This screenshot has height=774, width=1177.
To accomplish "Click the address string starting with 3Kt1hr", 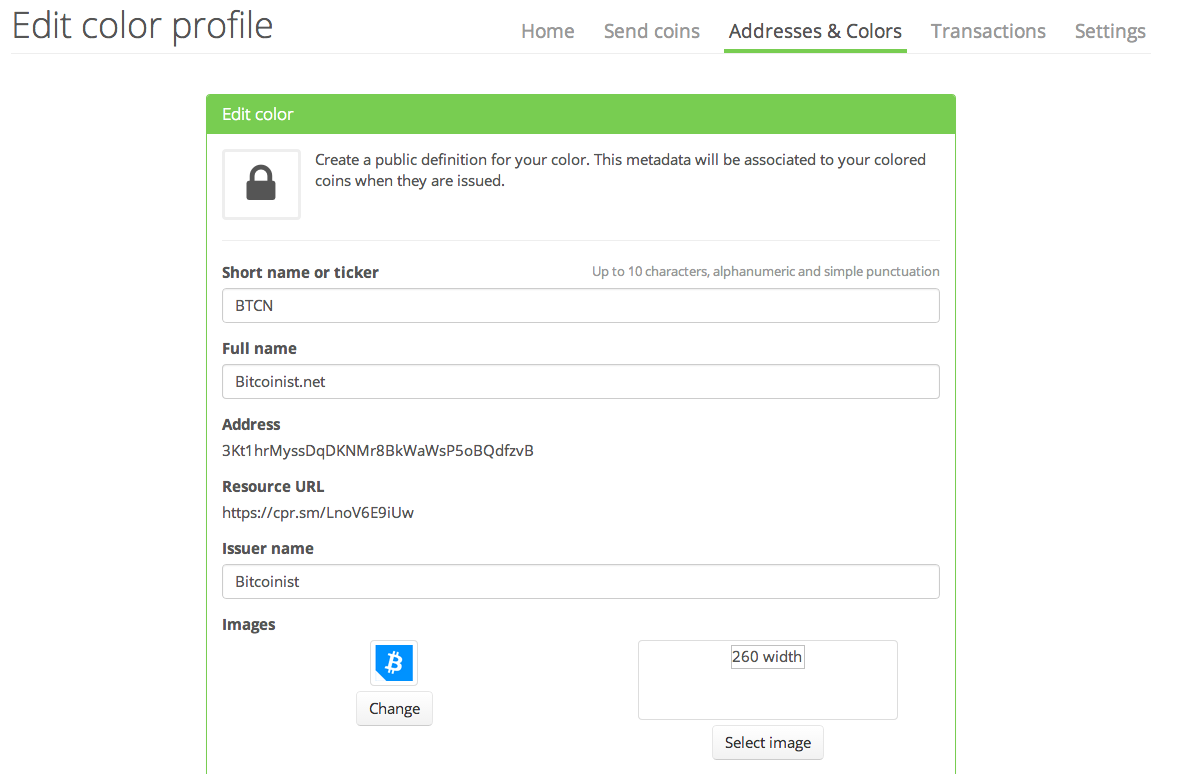I will (x=377, y=451).
